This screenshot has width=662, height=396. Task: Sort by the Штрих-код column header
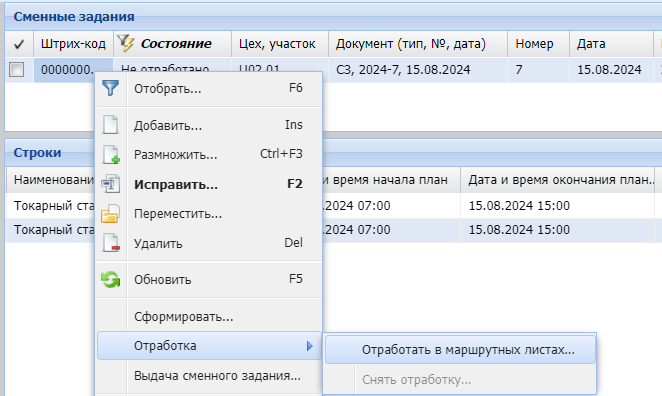[73, 44]
